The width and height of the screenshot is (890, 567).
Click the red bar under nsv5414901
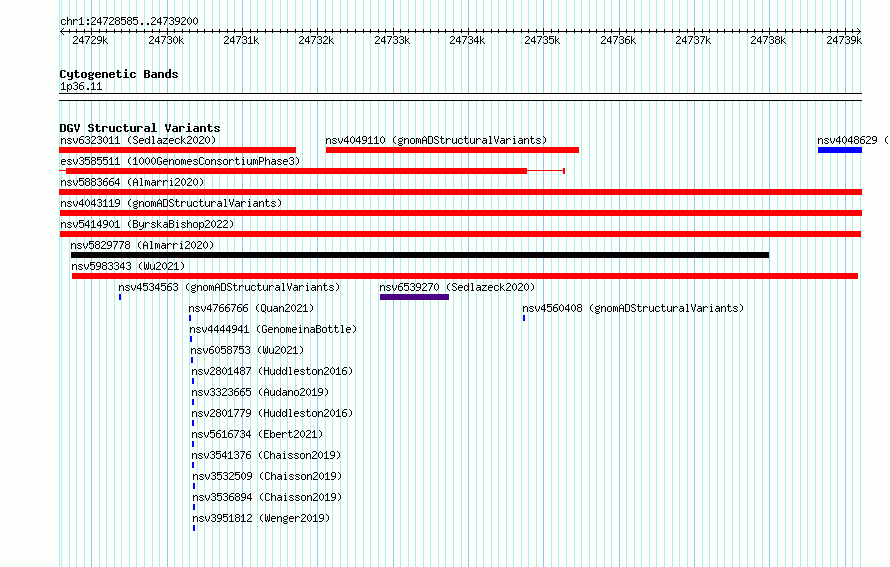click(x=460, y=234)
